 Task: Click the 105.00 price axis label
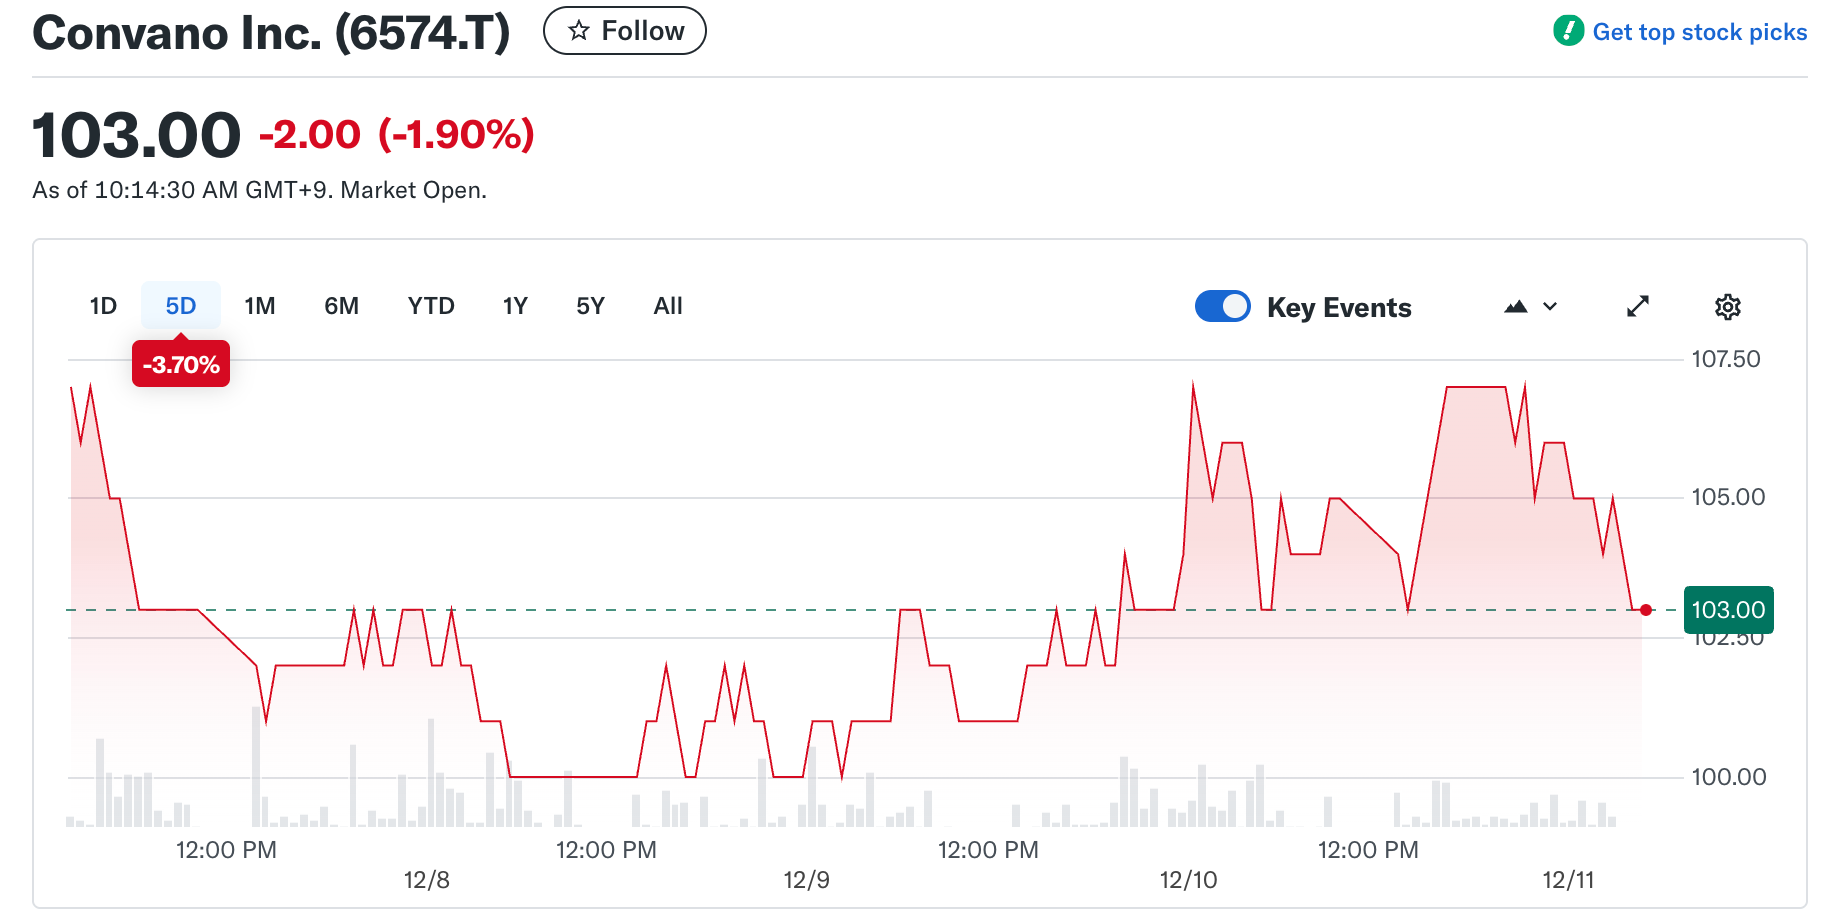pos(1728,497)
